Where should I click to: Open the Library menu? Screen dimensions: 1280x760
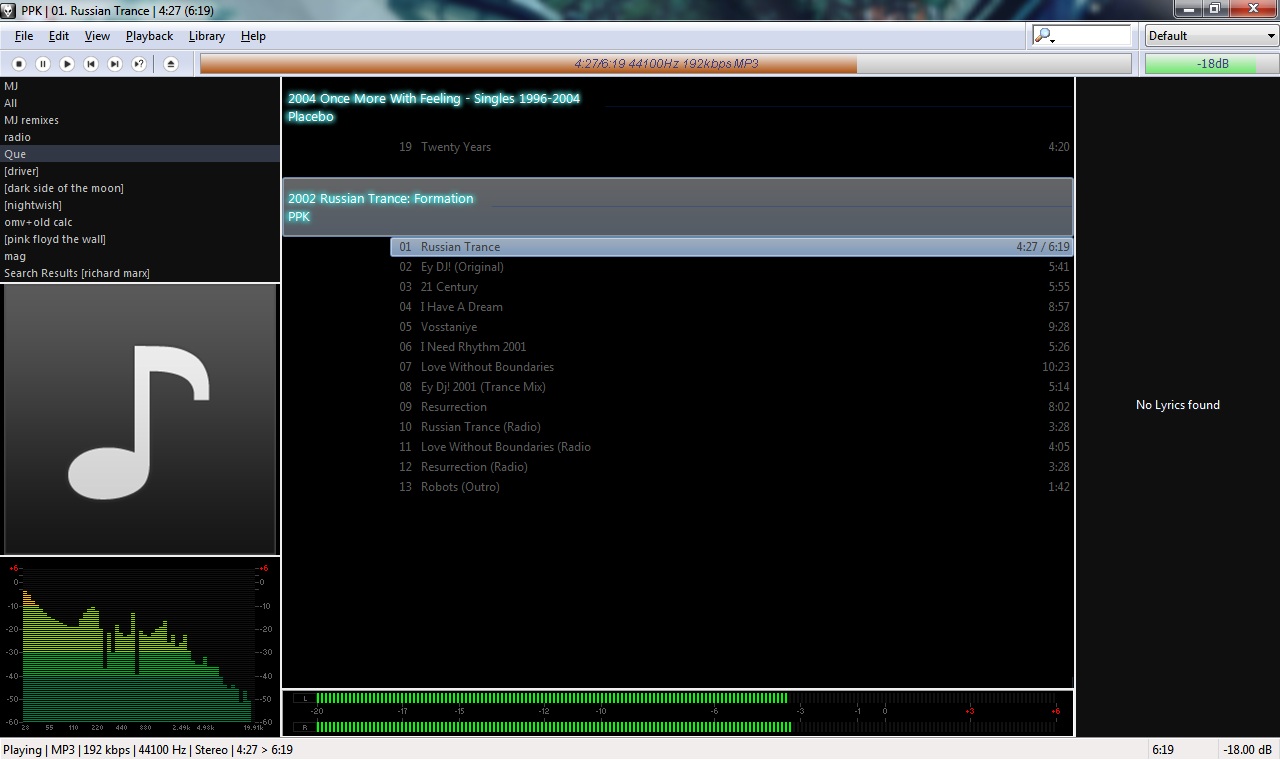point(207,35)
